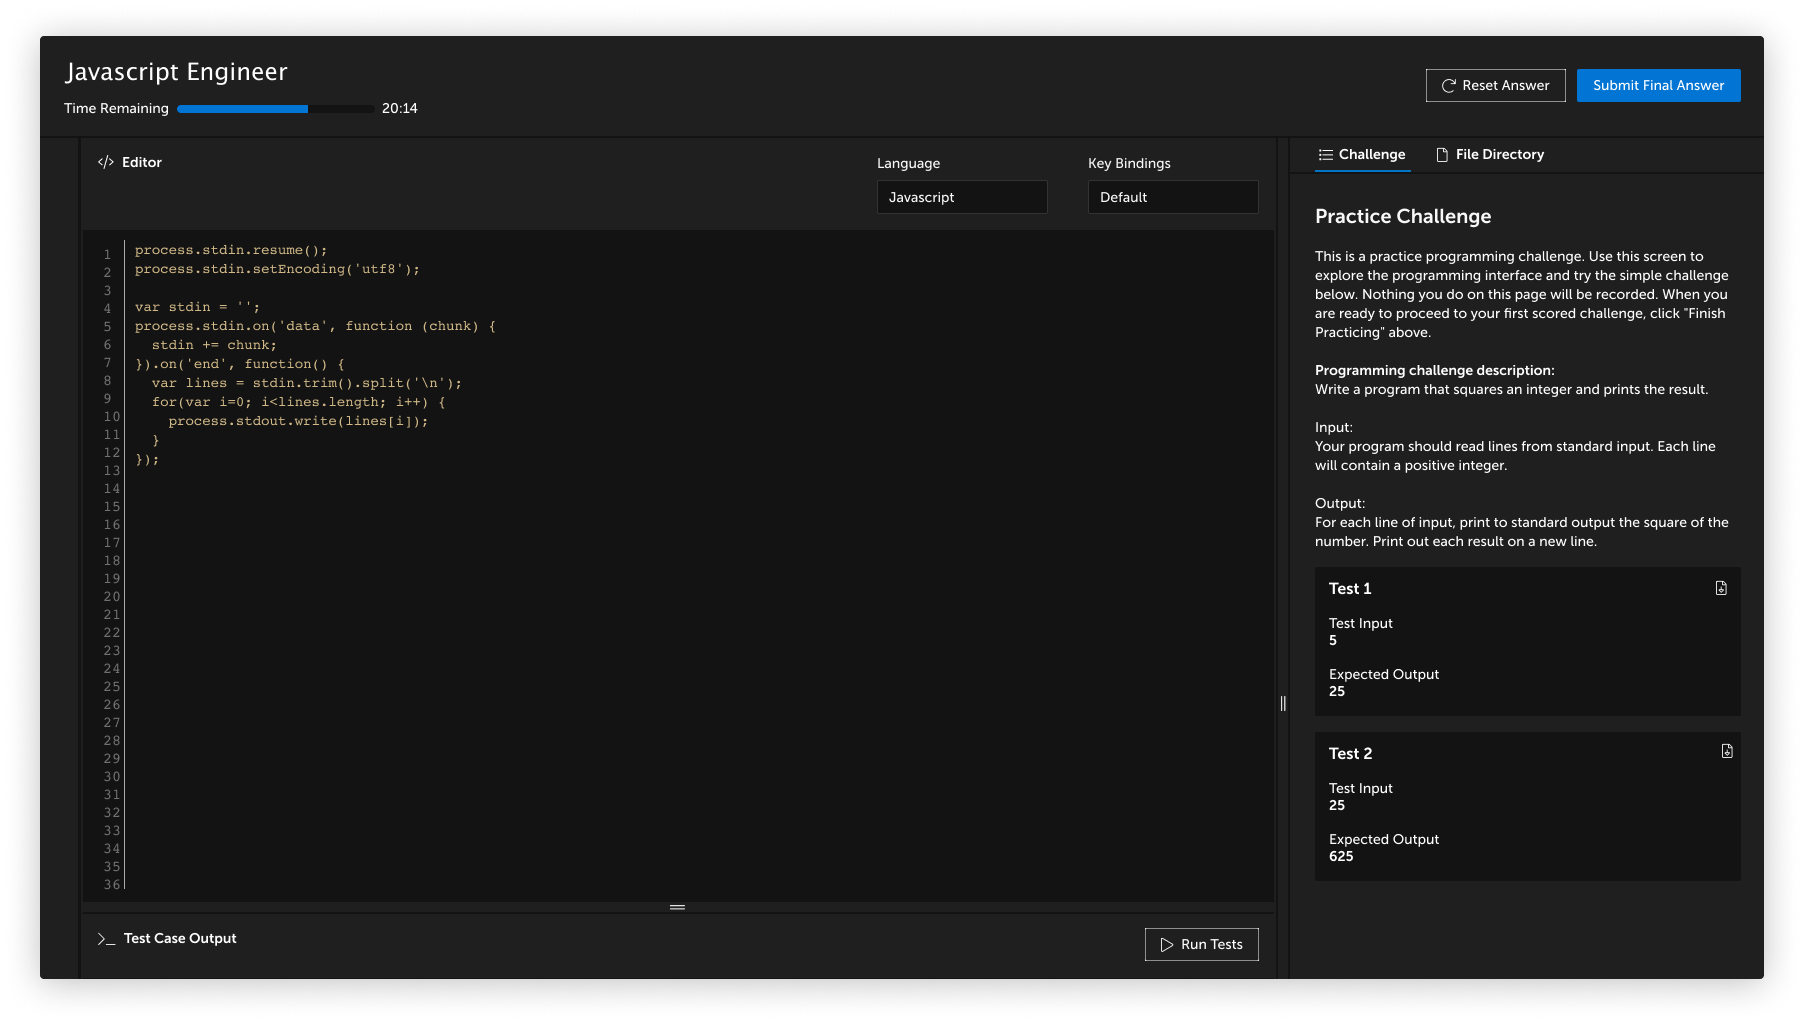Viewport: 1804px width, 1023px height.
Task: Click code line with setEncoding('utf8')
Action: tap(277, 269)
